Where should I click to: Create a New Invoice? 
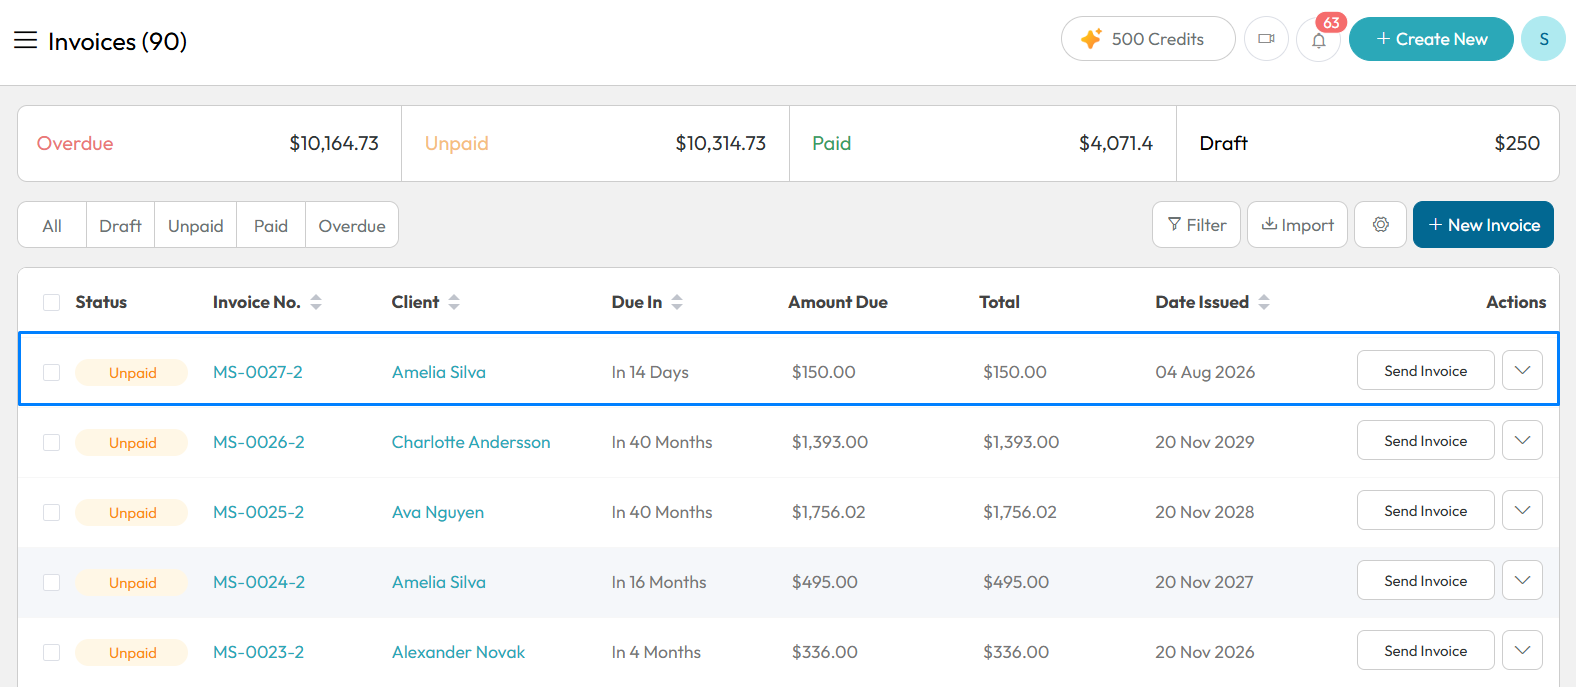(1483, 224)
